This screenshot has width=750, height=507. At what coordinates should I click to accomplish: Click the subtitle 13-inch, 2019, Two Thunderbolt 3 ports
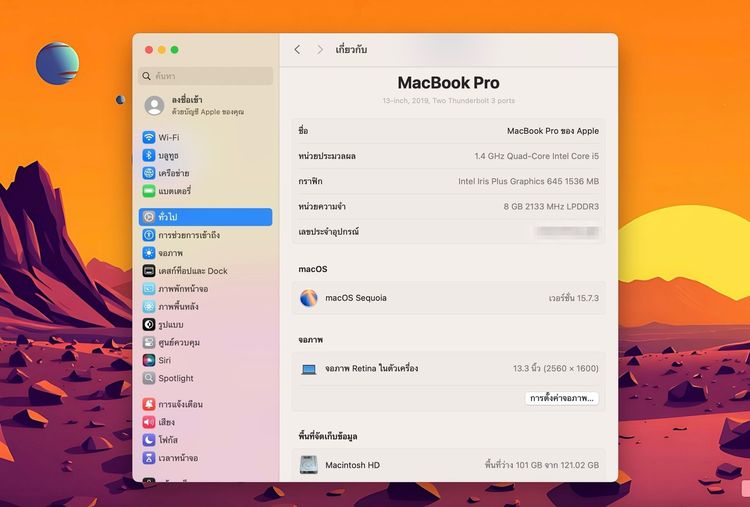point(449,101)
